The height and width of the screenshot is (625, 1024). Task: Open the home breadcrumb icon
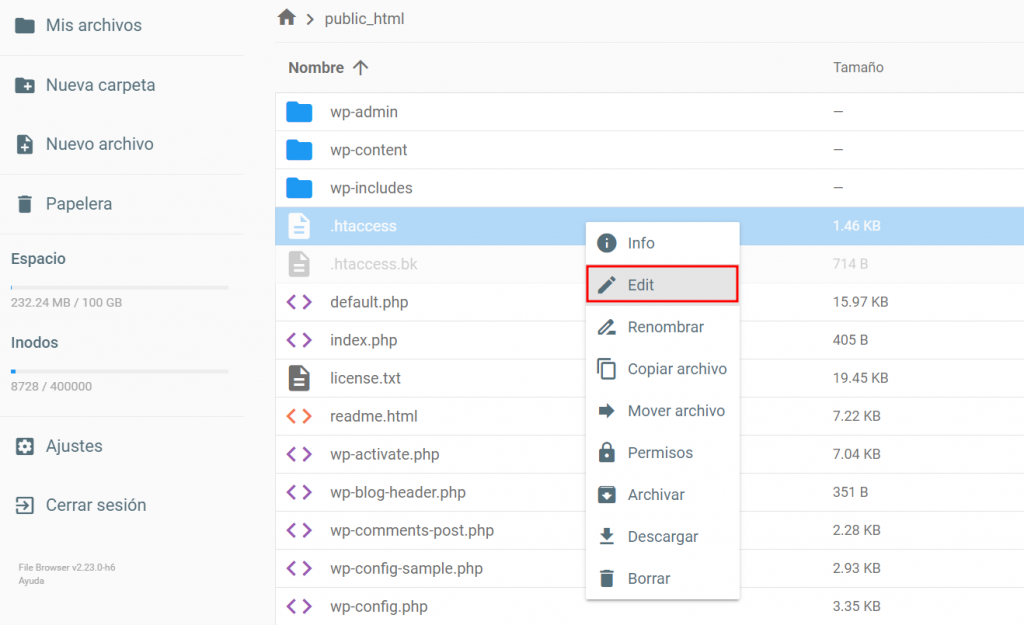tap(287, 17)
